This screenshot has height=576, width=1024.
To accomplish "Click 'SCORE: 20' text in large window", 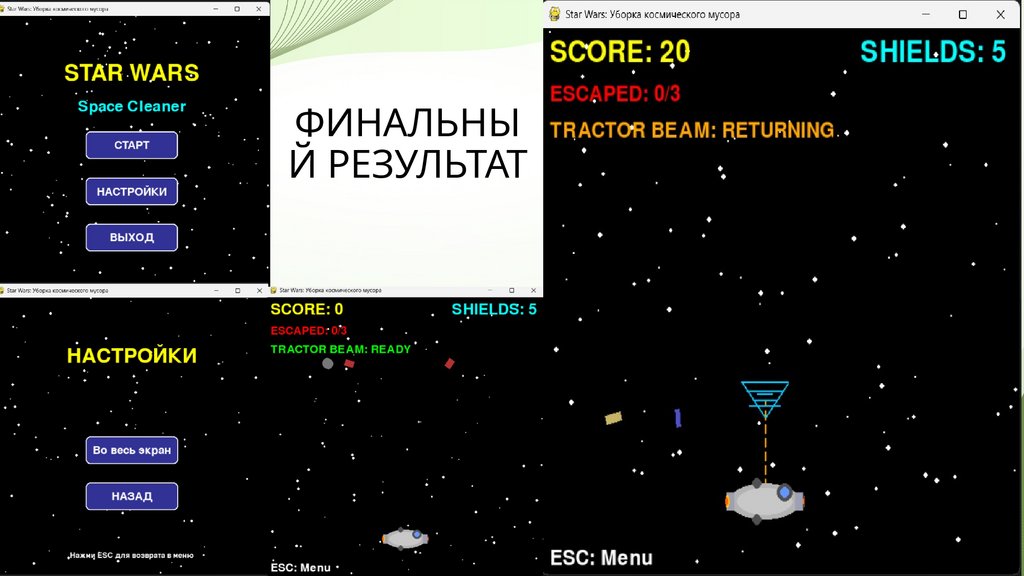I will [620, 52].
